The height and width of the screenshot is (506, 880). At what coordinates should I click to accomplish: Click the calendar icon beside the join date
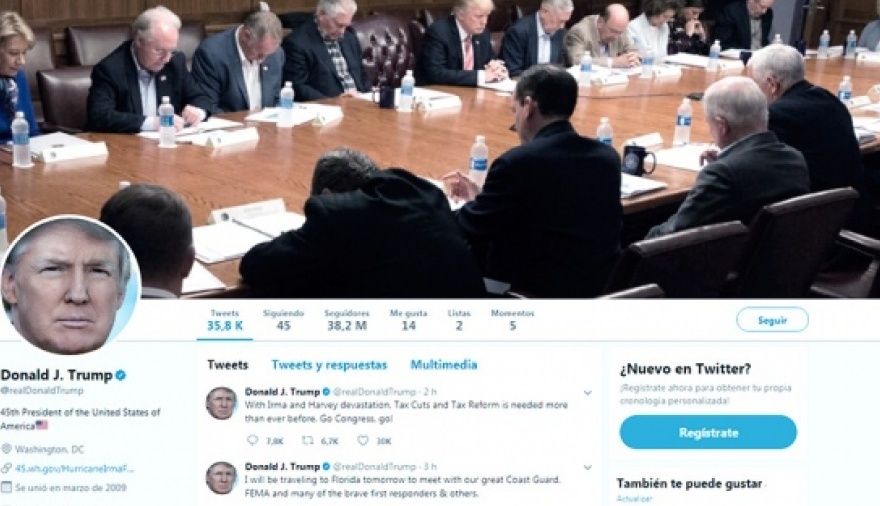pyautogui.click(x=6, y=487)
